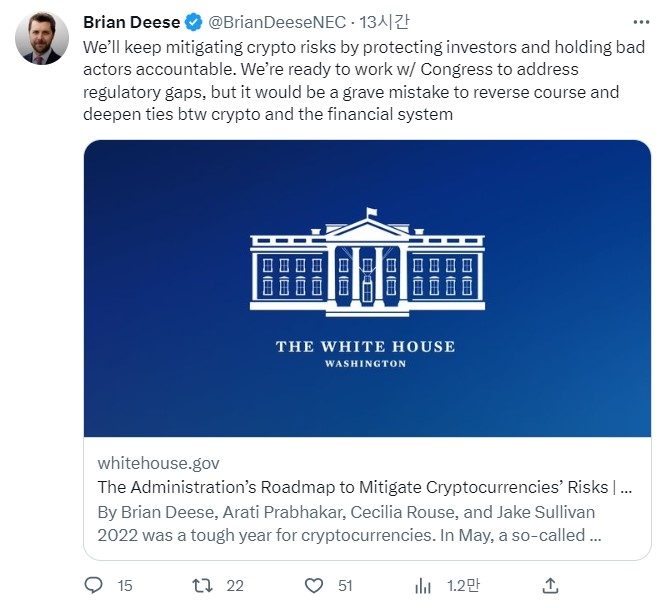Open the Administration's Roadmap article title
667x608 pixels.
(x=364, y=488)
